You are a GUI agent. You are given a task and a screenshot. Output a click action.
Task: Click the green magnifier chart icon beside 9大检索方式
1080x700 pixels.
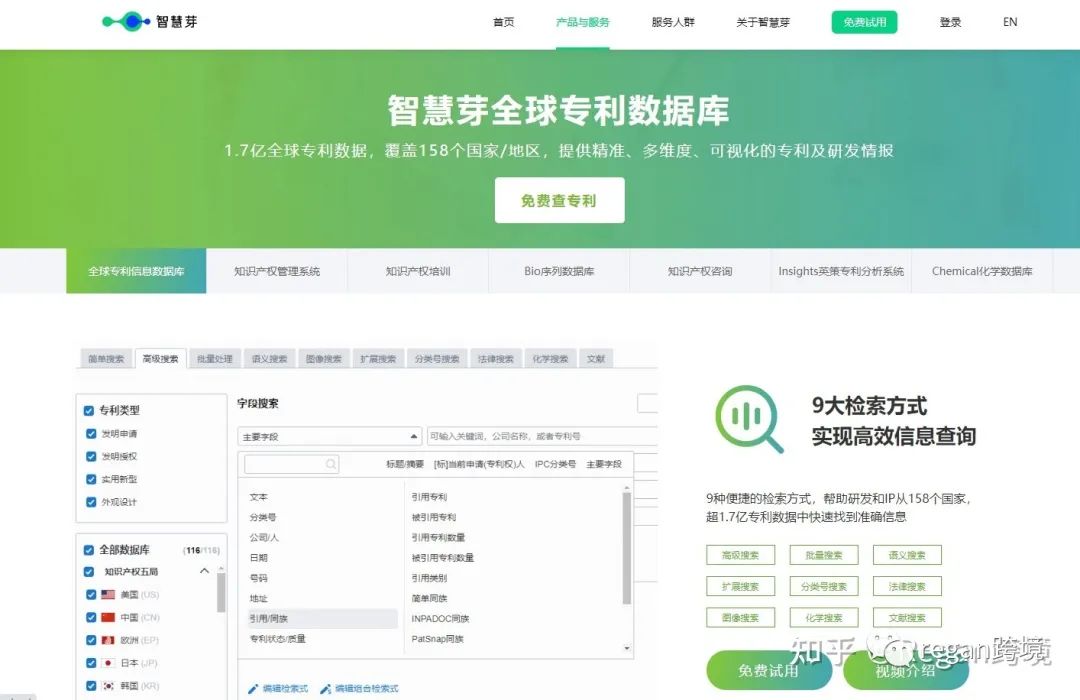pyautogui.click(x=749, y=419)
